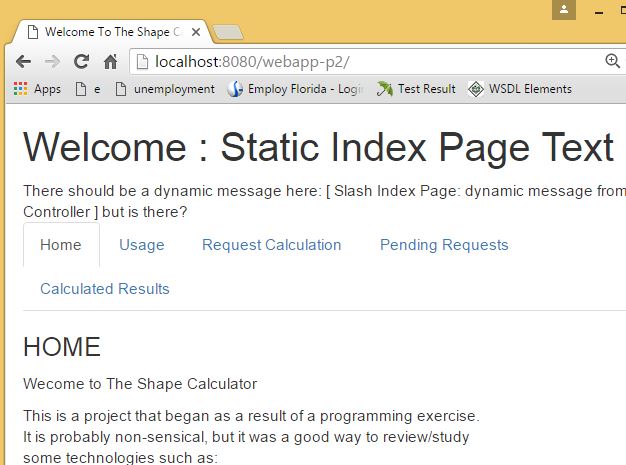Image resolution: width=626 pixels, height=465 pixels.
Task: Open the bookmark labeled 'e'
Action: (x=89, y=89)
